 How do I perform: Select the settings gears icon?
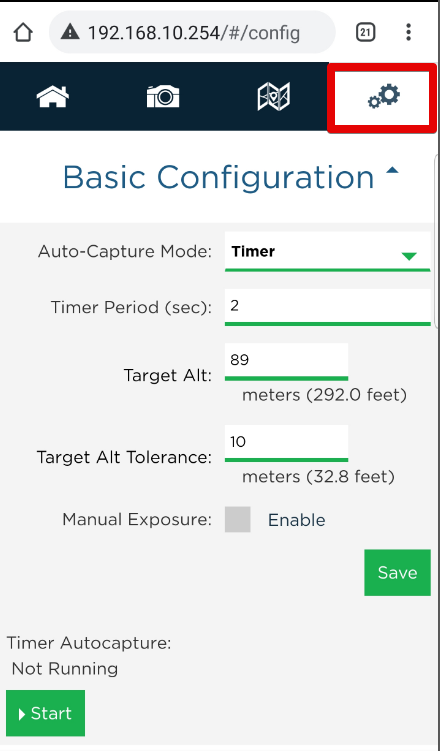(x=384, y=96)
